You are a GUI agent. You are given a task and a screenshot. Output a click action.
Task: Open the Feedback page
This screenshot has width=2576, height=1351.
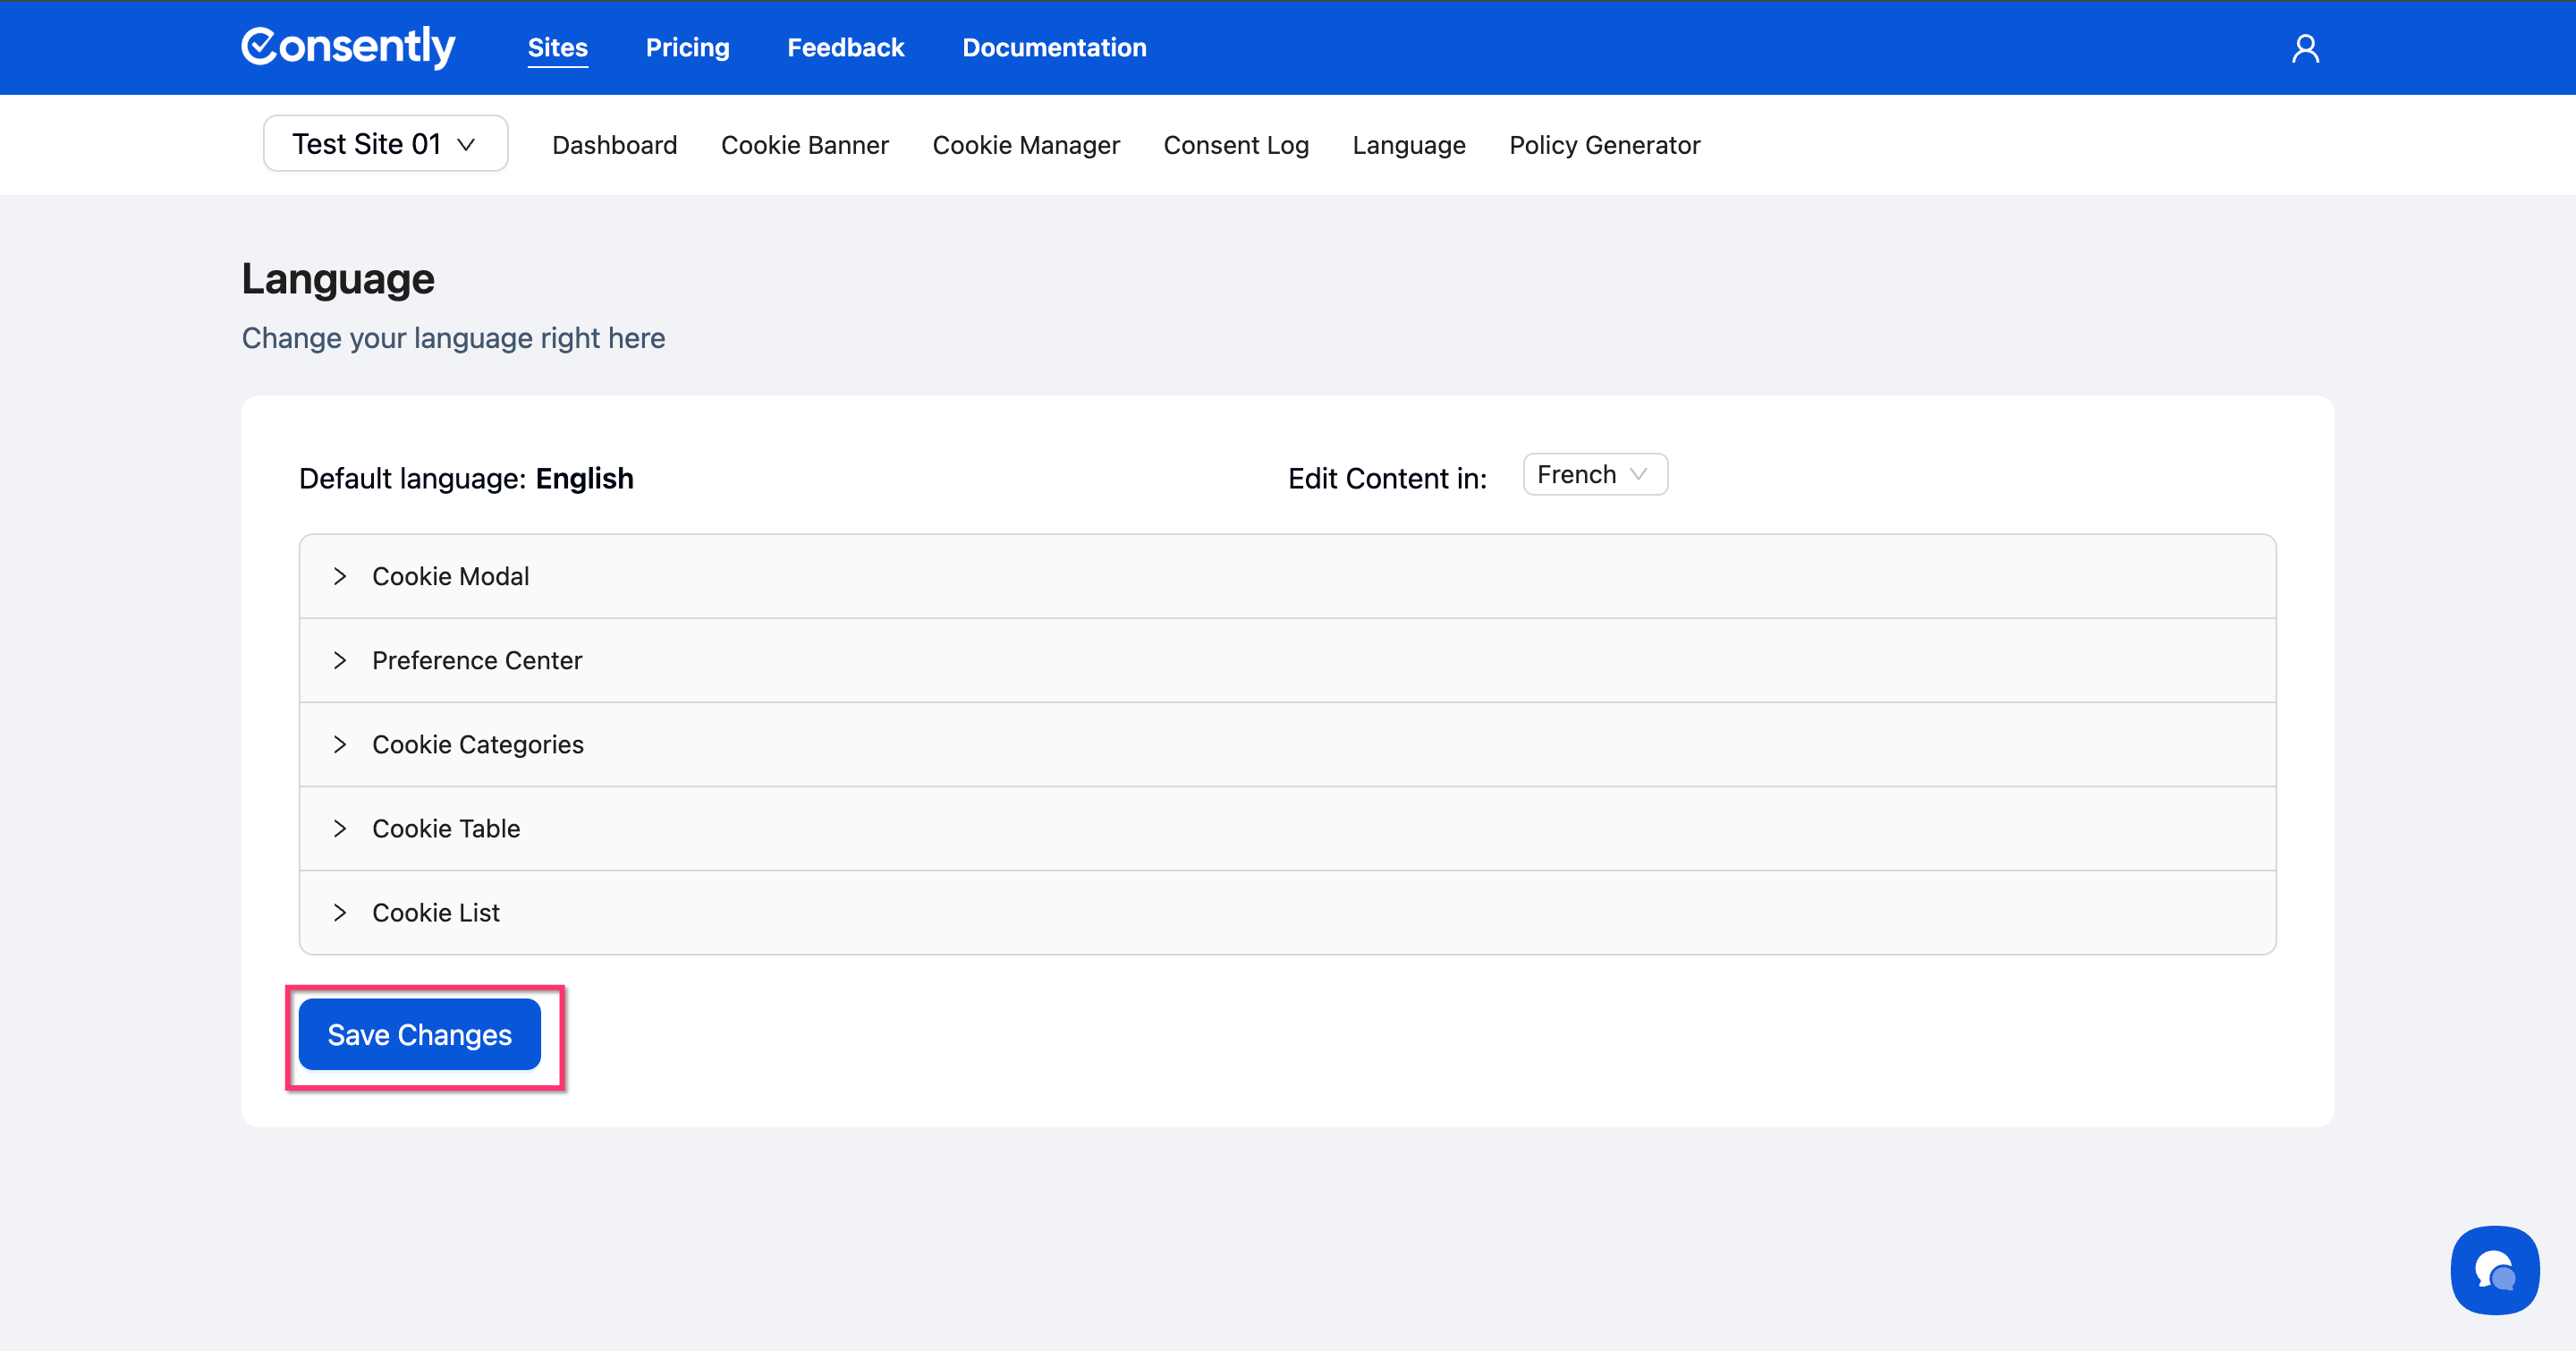(845, 47)
